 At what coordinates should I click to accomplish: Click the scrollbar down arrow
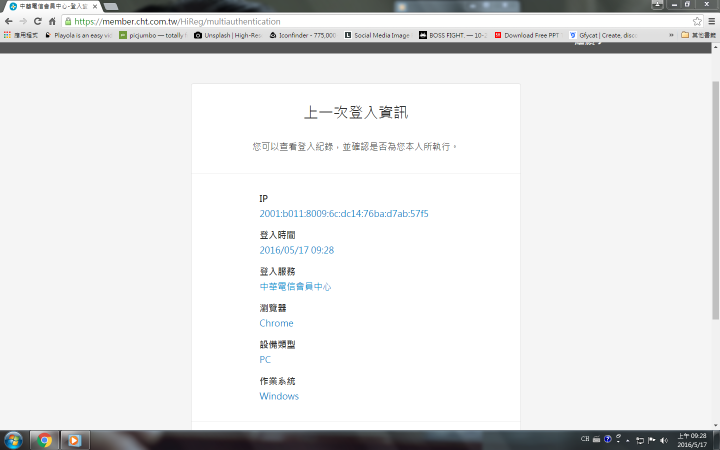(x=715, y=426)
